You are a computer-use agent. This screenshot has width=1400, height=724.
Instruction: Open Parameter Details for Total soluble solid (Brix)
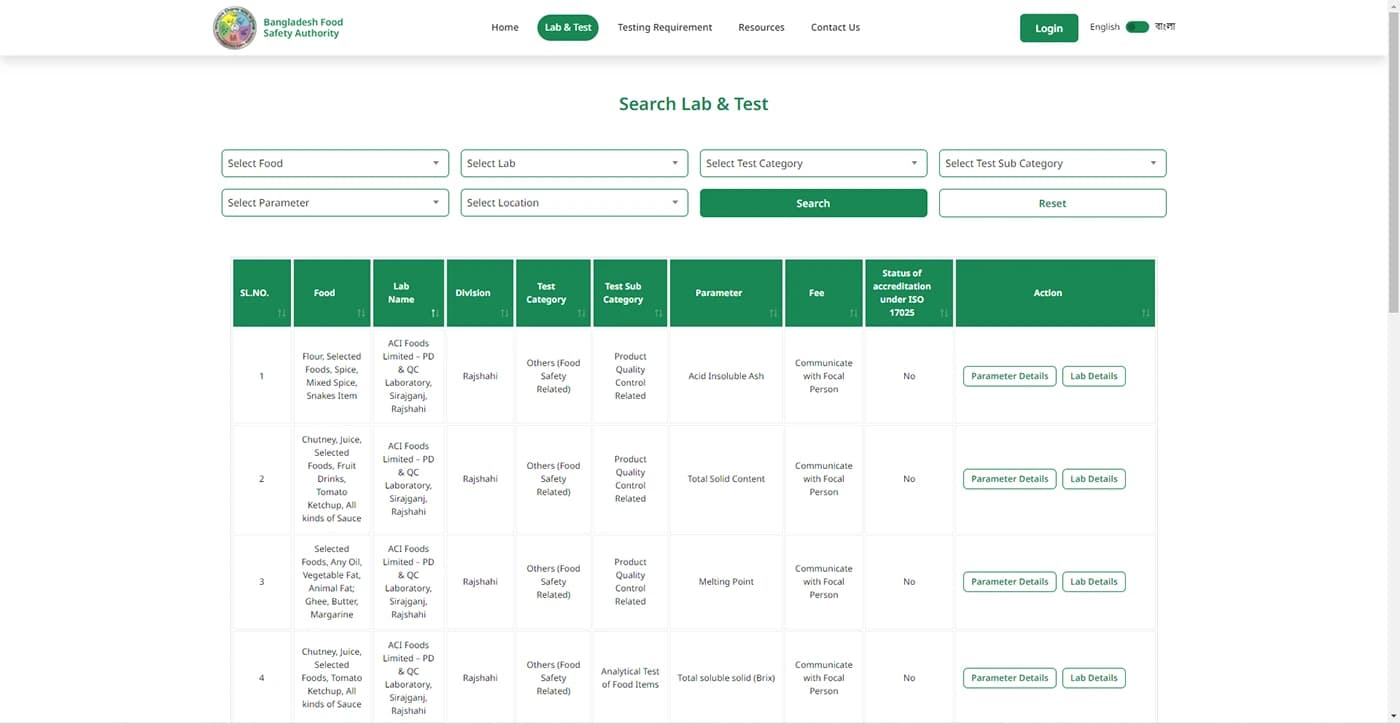(x=1009, y=678)
